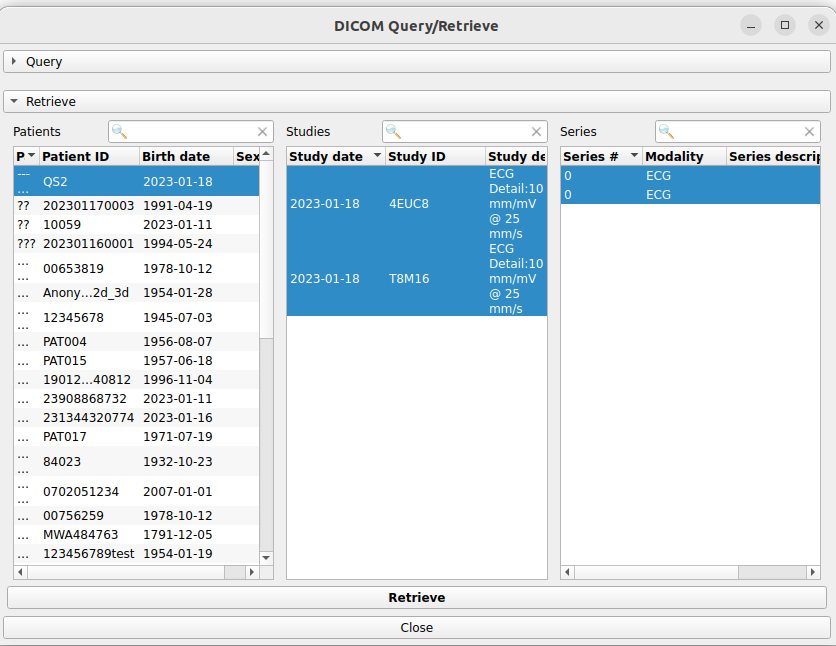Screen dimensions: 836x646
Task: Select patient PAT004 in the list
Action: point(65,342)
